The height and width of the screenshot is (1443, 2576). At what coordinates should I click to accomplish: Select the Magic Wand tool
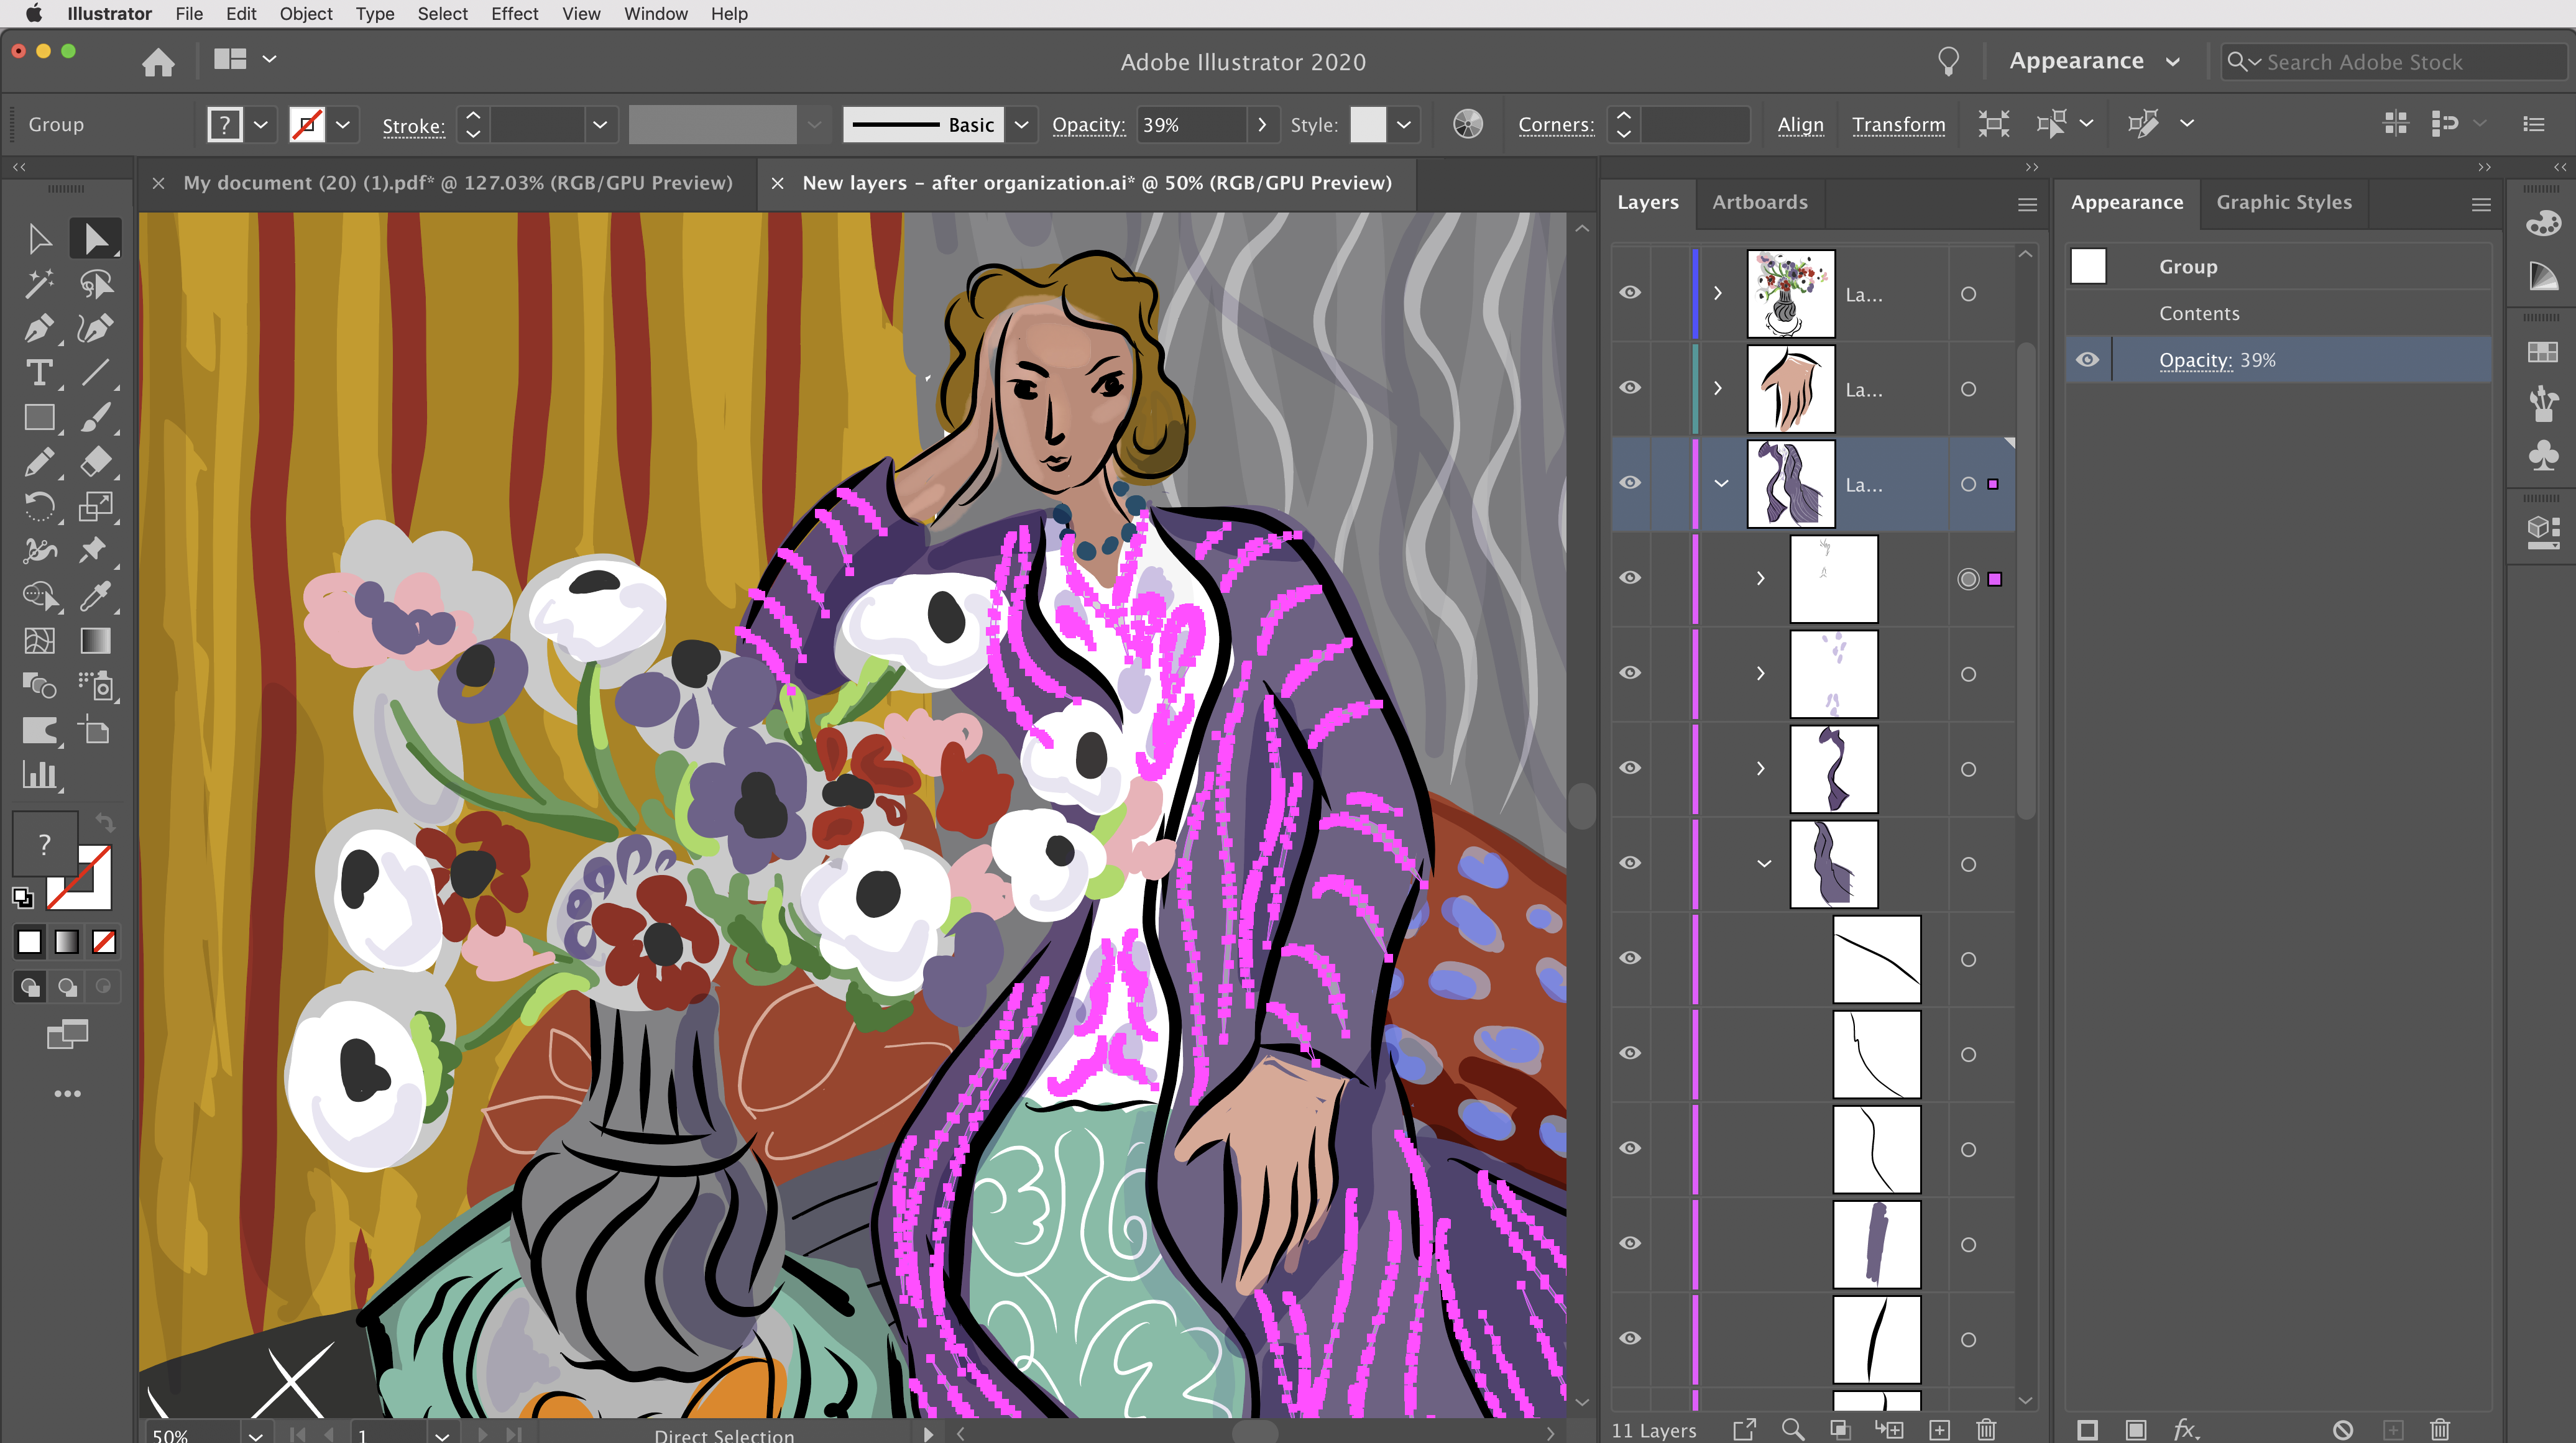[x=39, y=284]
